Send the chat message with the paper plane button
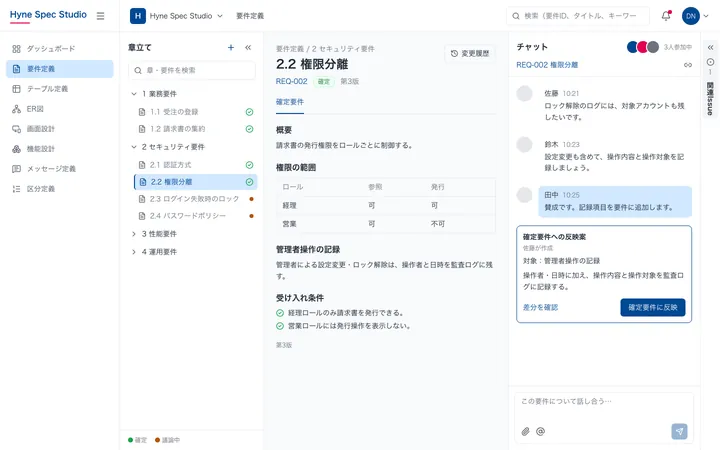Screen dimensions: 720x450 click(679, 432)
